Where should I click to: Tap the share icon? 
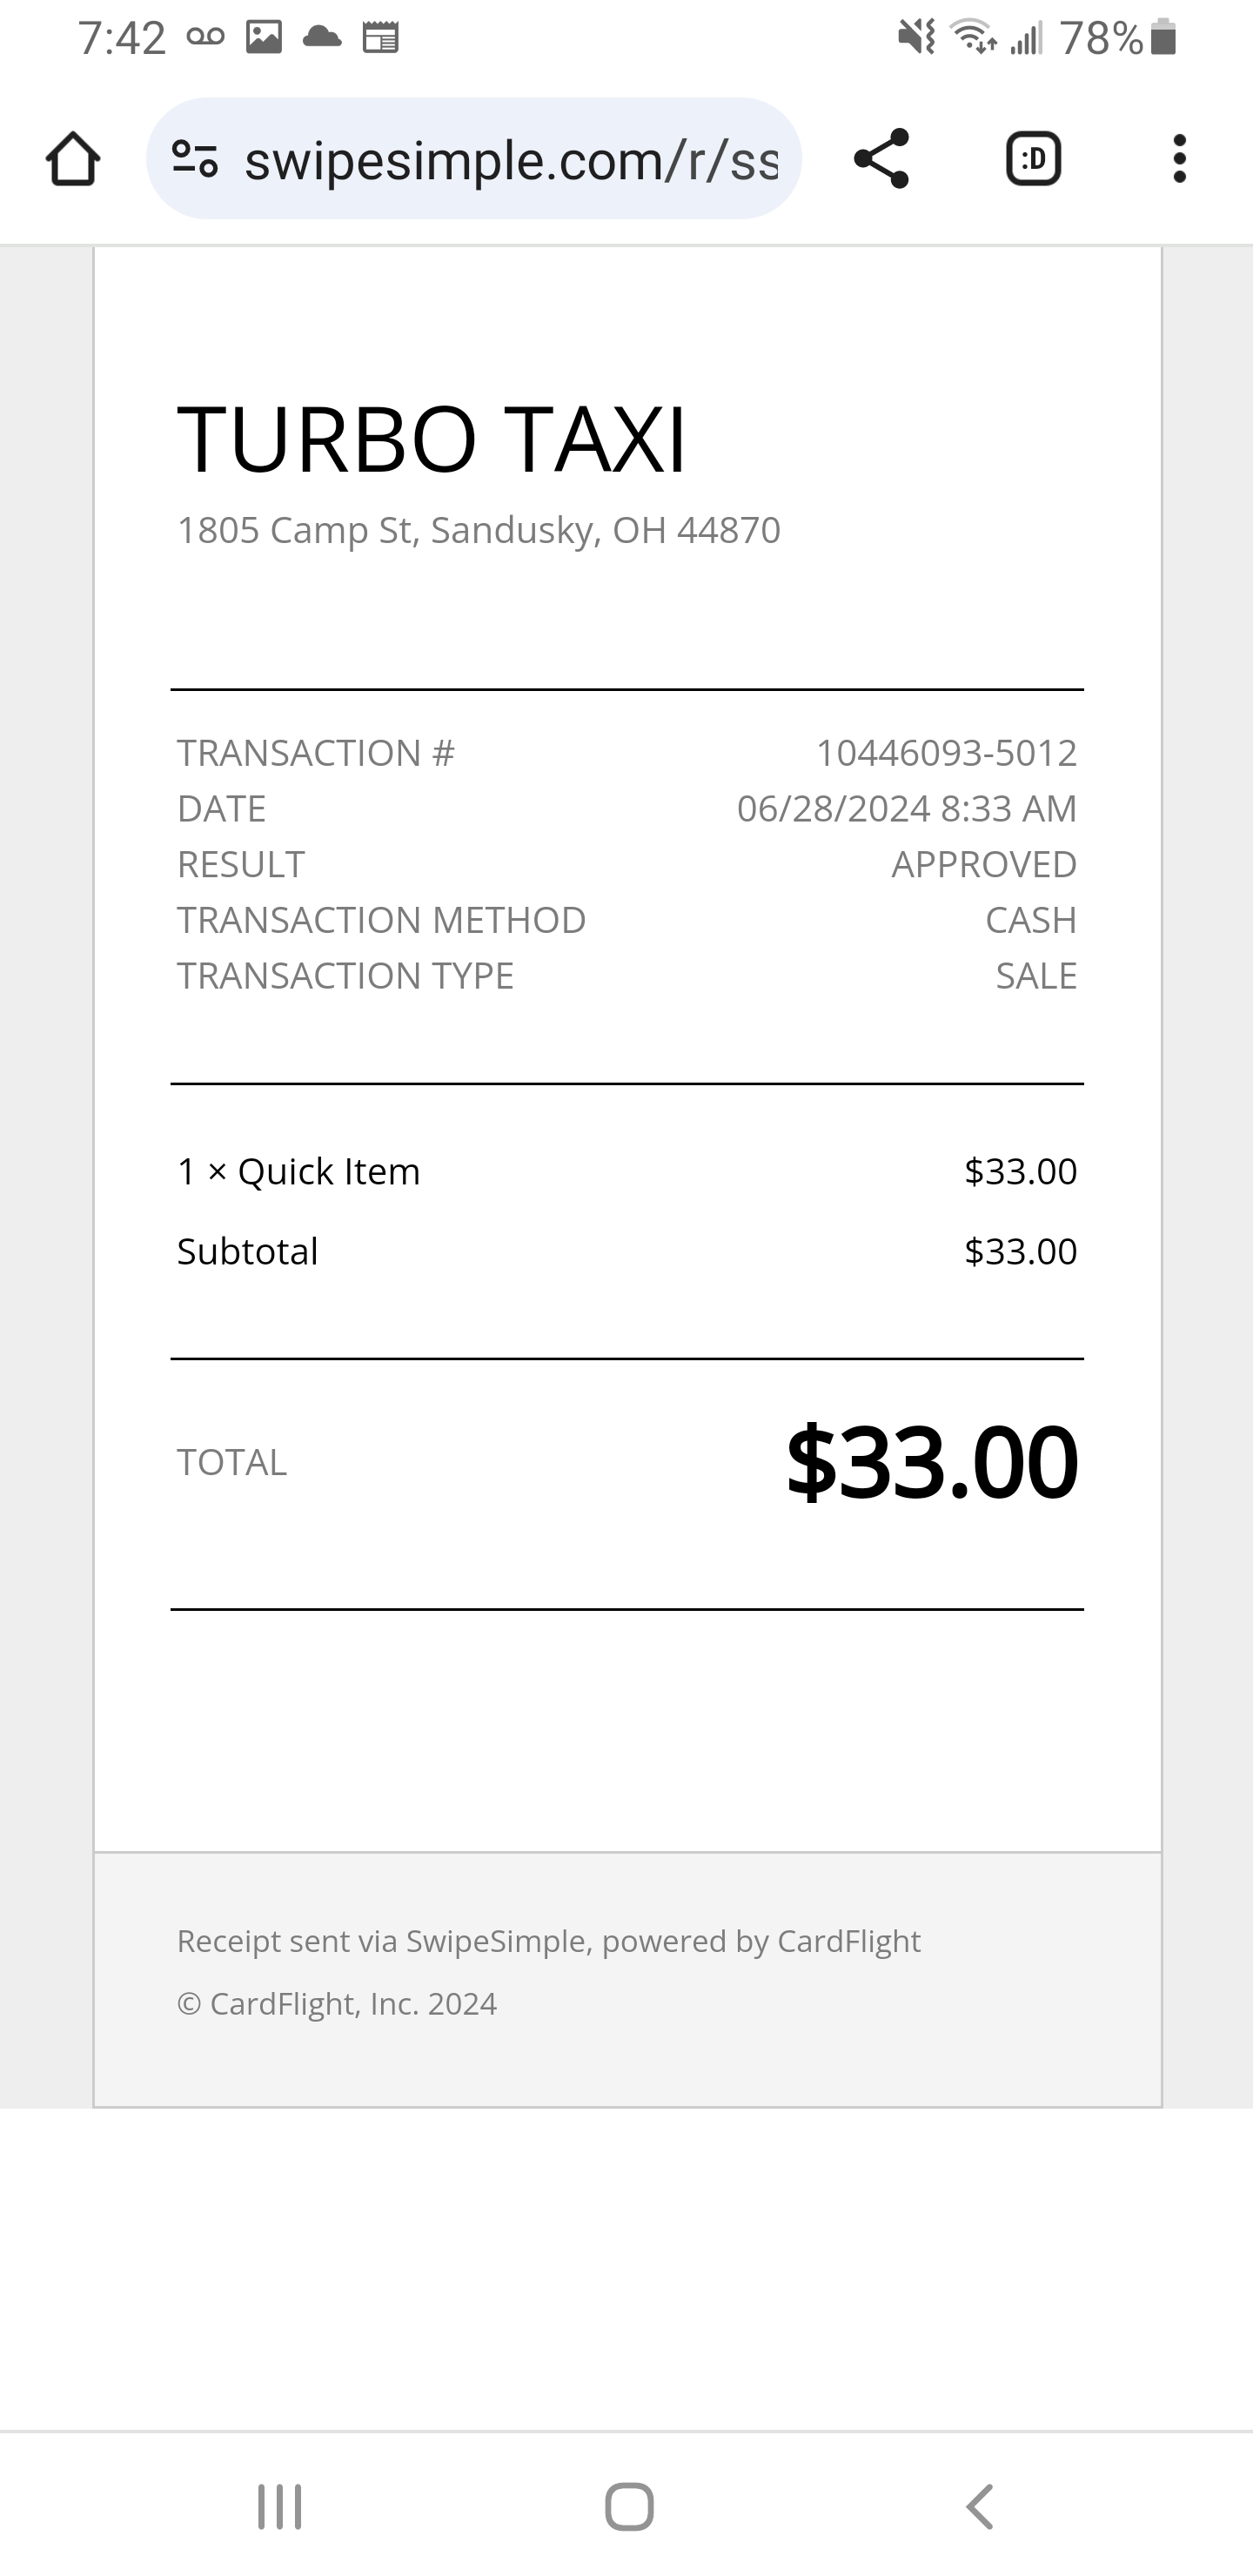[881, 159]
